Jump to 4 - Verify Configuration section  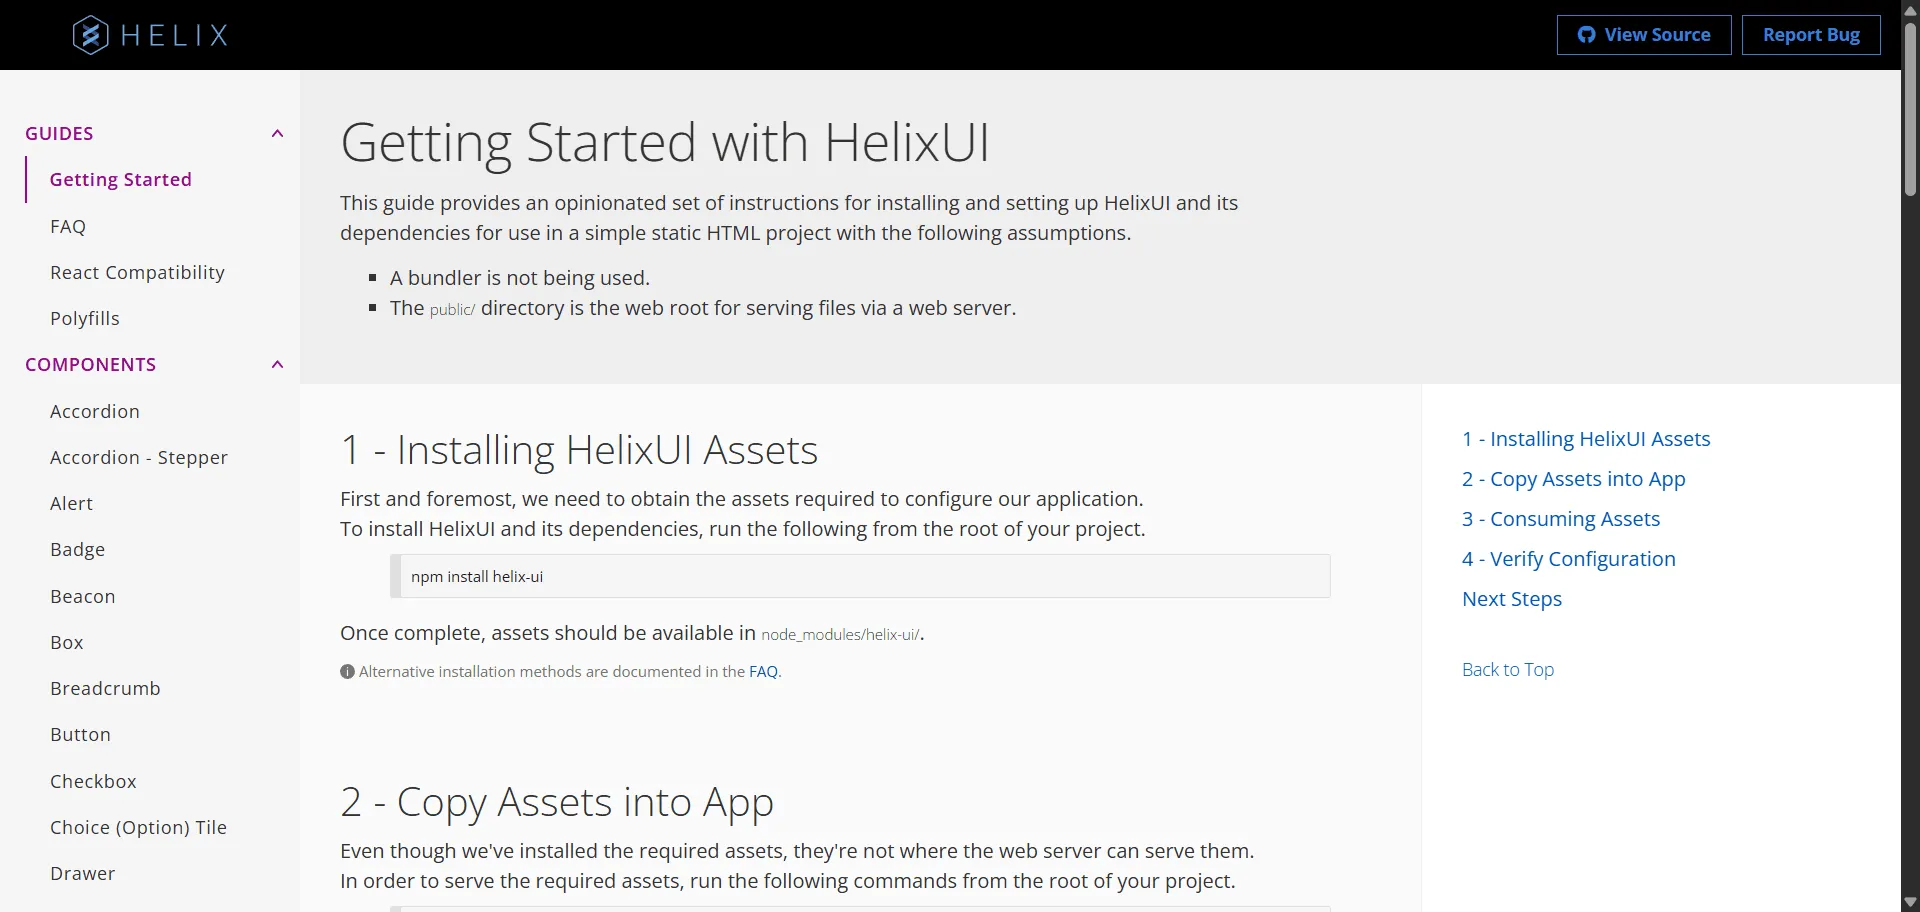(1569, 559)
